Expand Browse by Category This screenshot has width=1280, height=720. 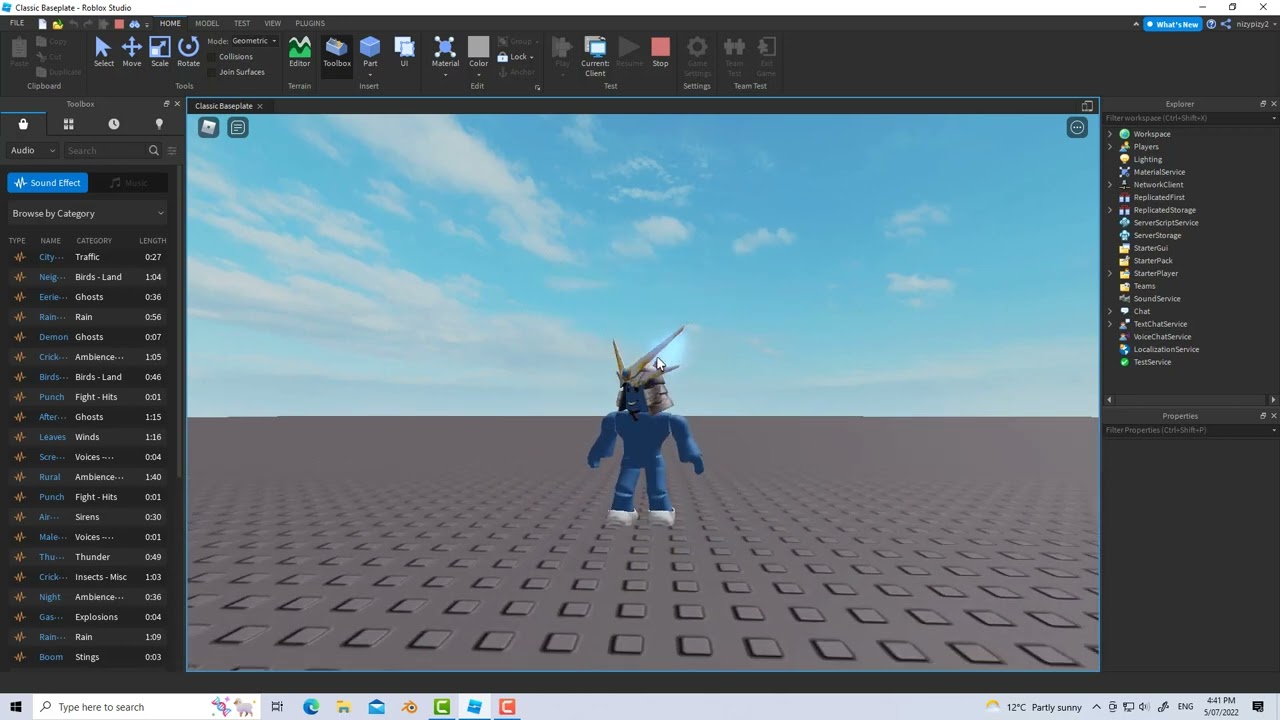[x=88, y=213]
